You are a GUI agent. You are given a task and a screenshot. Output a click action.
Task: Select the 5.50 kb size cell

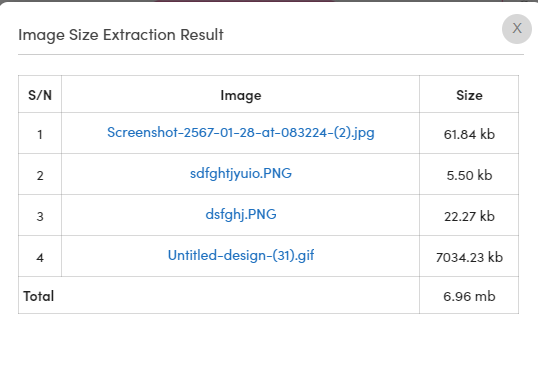[469, 175]
